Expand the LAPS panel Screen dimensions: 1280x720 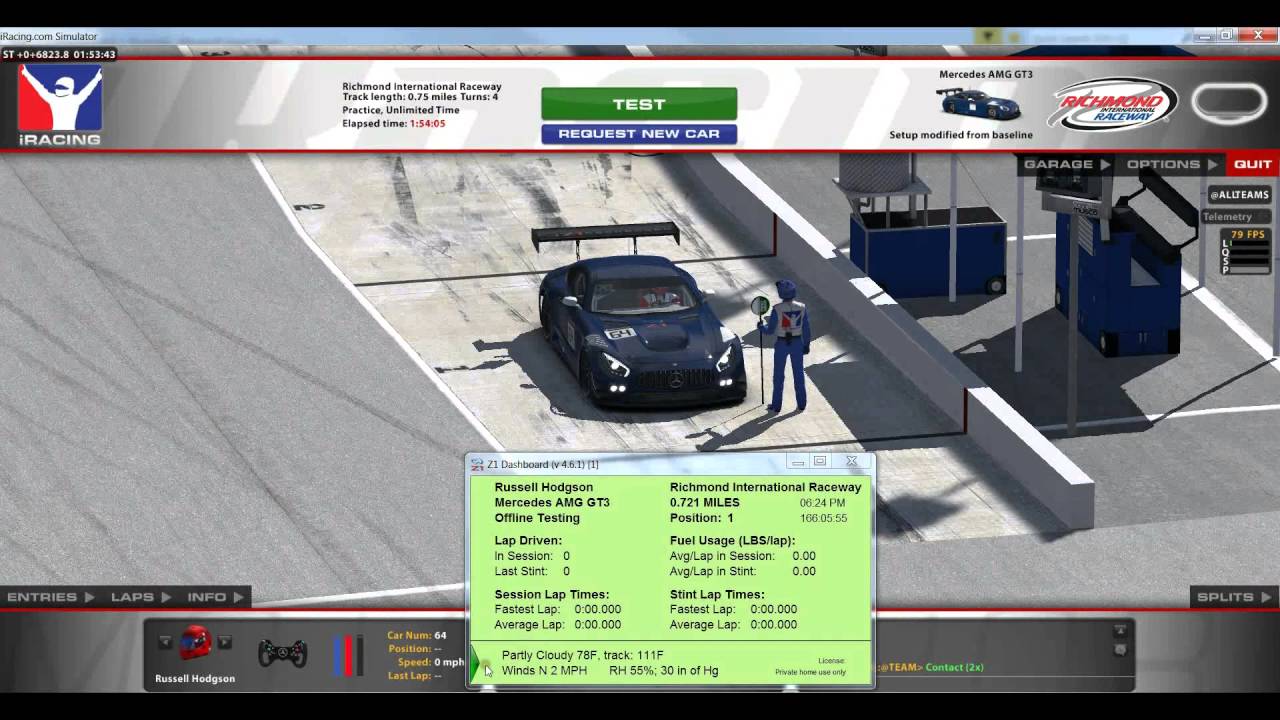pos(140,597)
